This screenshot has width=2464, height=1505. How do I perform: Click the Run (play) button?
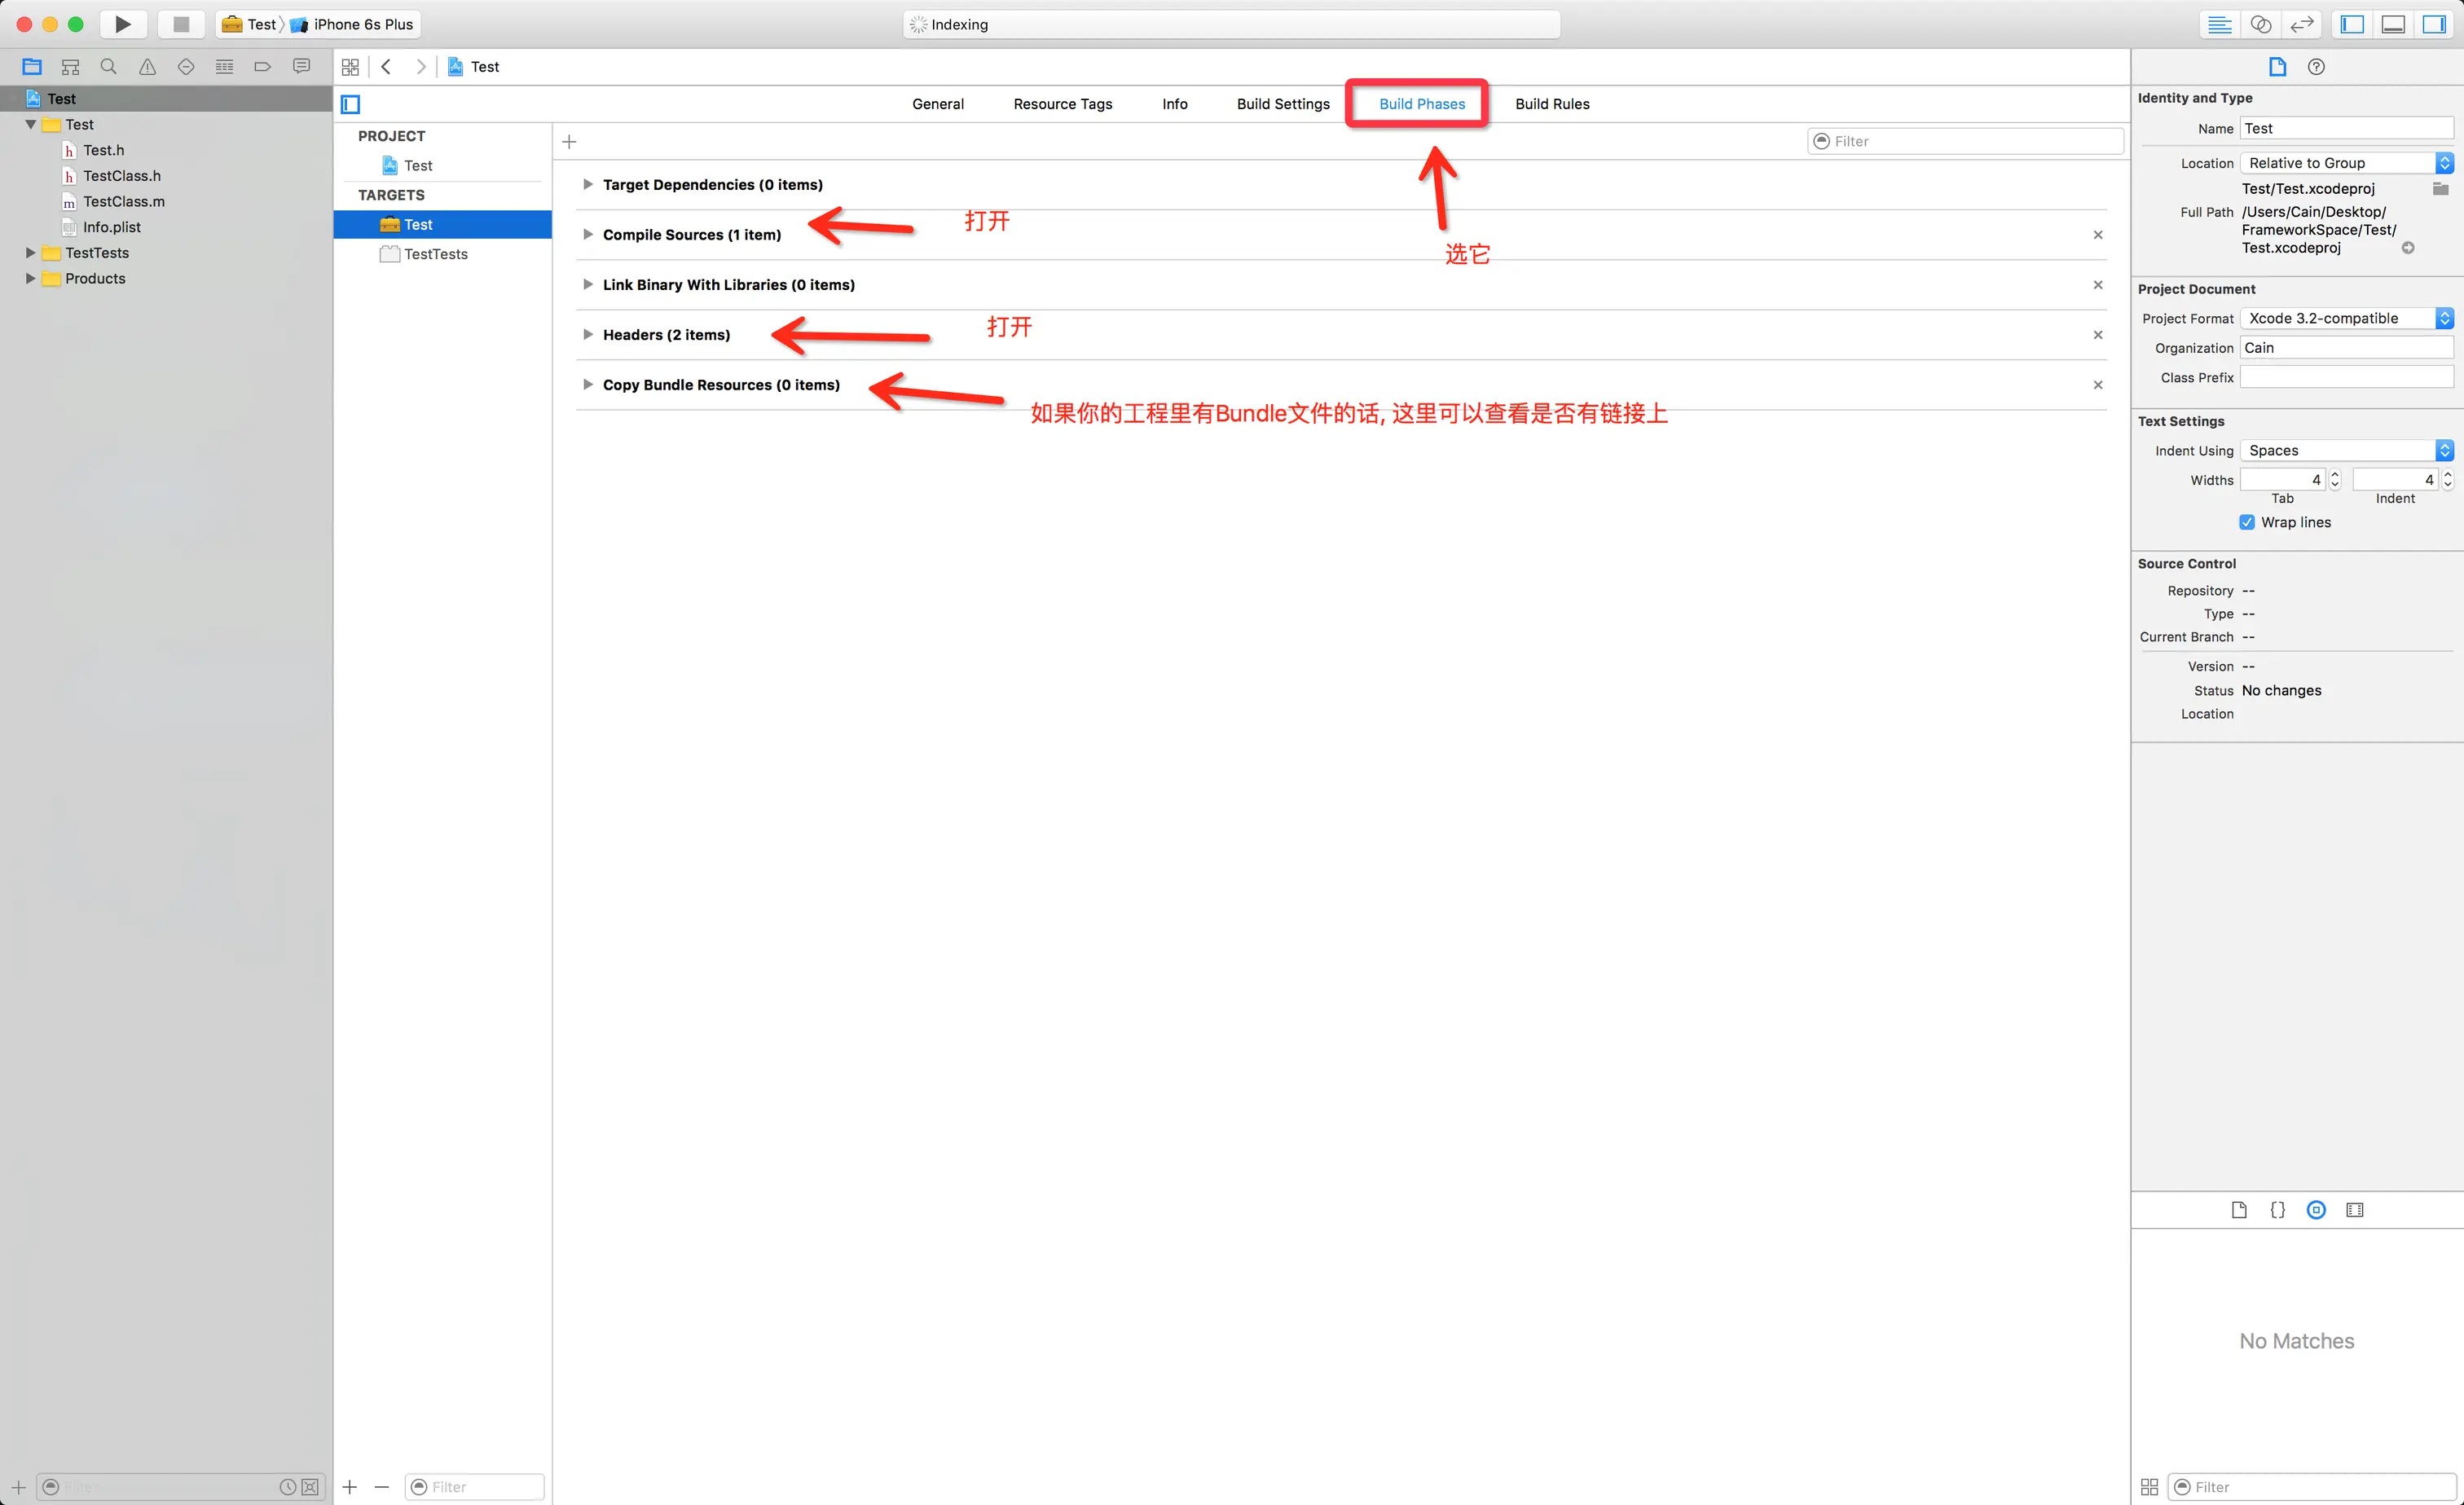coord(122,24)
